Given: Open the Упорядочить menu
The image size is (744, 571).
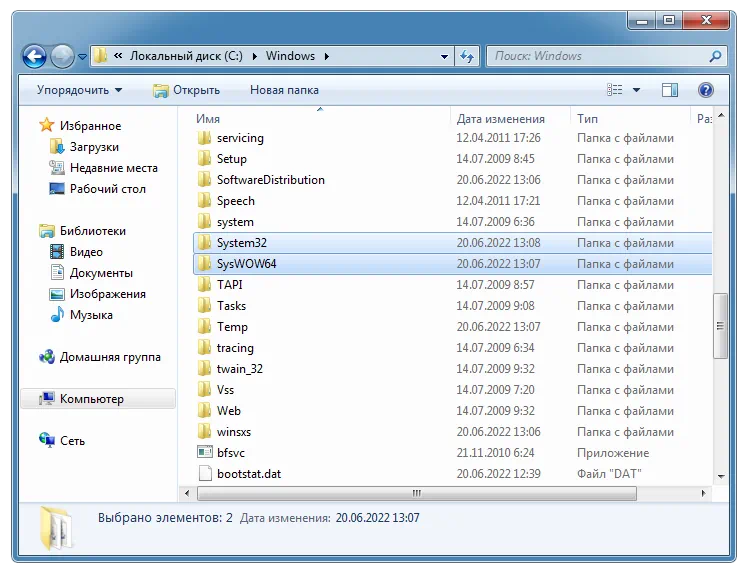Looking at the screenshot, I should (79, 90).
